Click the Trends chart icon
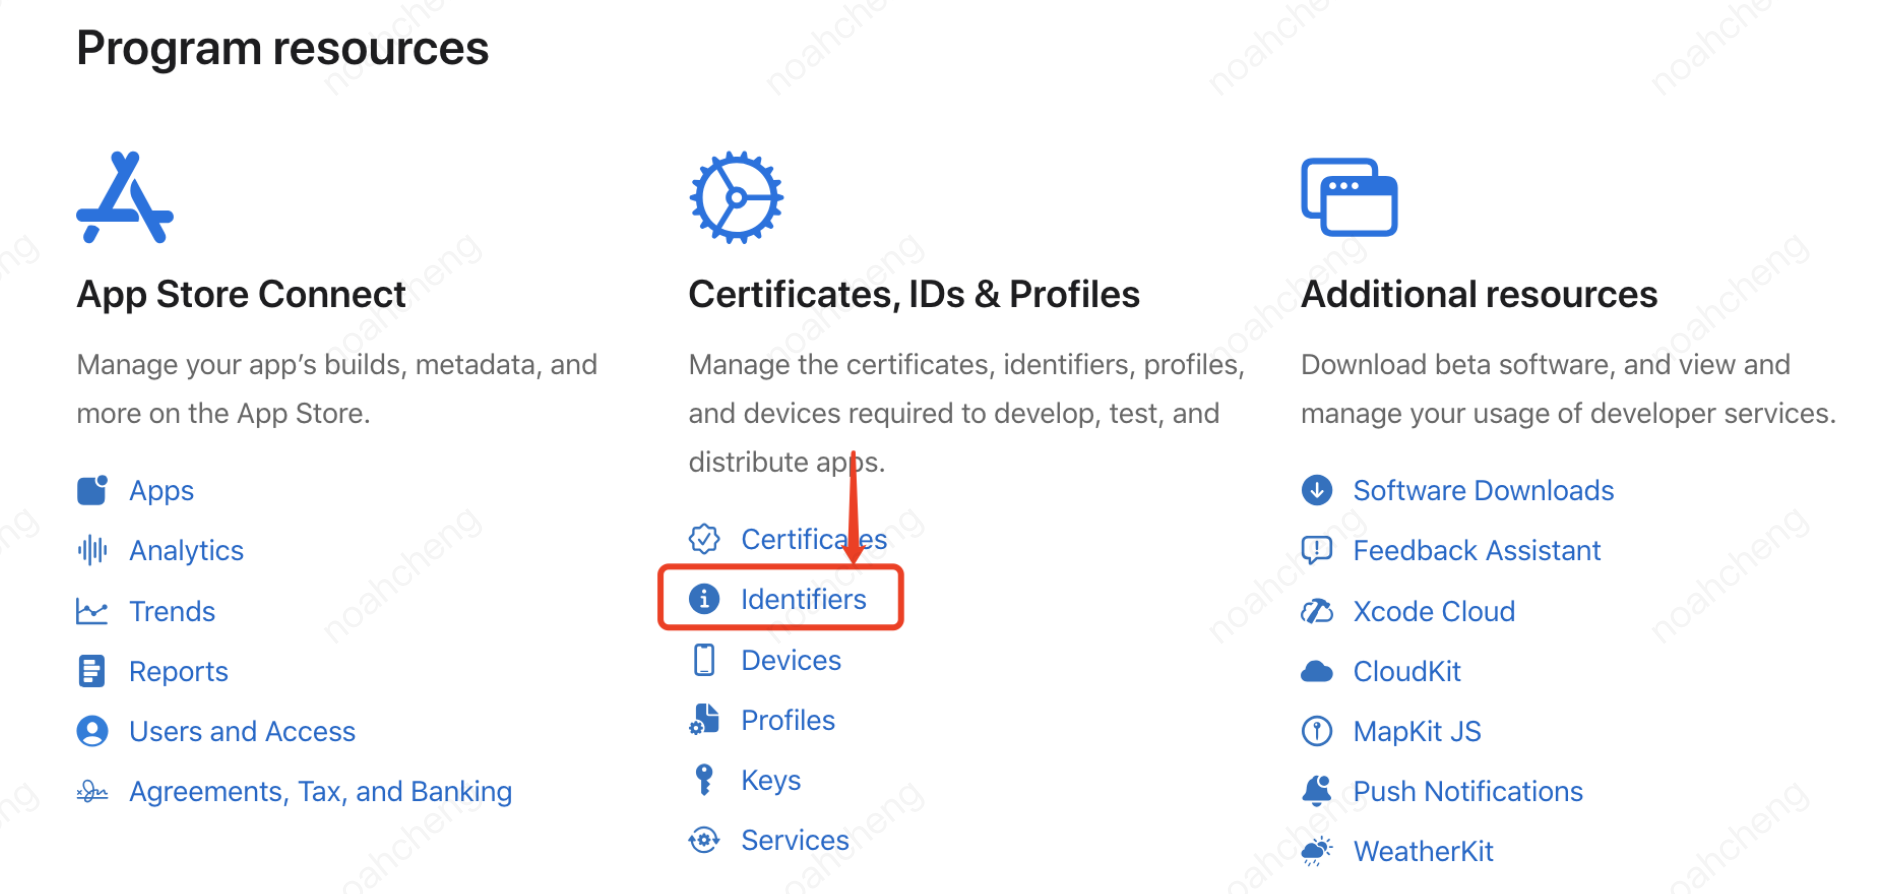1900x894 pixels. [92, 611]
